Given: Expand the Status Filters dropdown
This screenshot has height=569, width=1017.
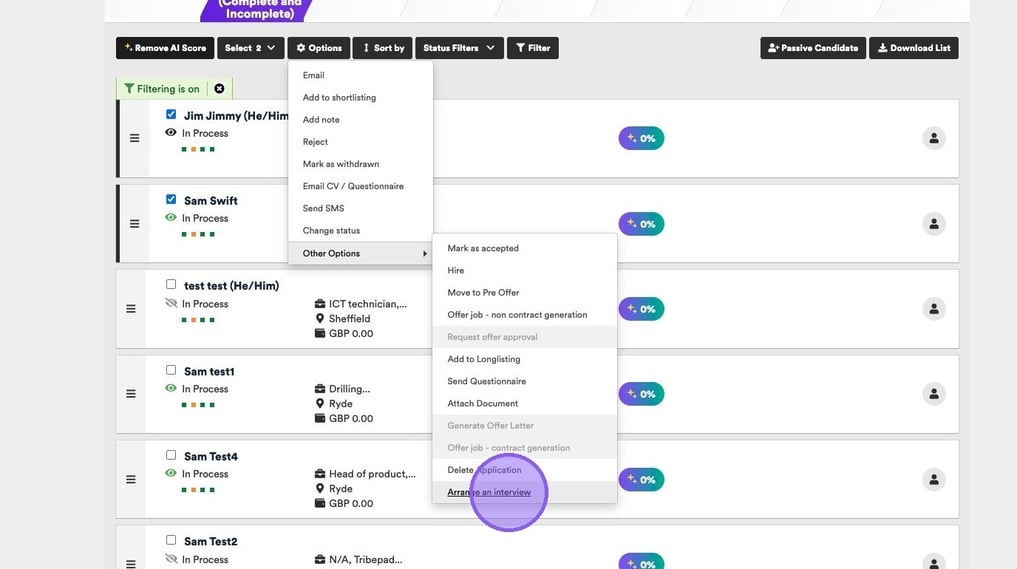Looking at the screenshot, I should pos(458,48).
